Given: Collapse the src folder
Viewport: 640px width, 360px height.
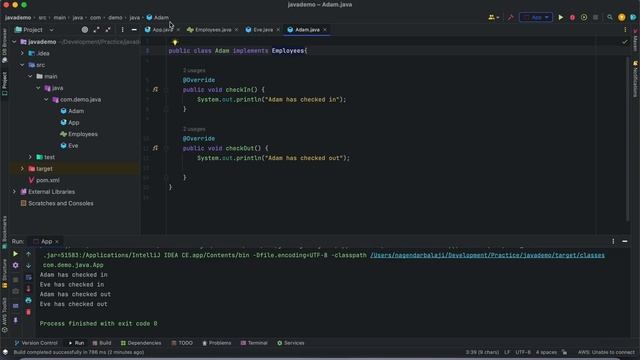Looking at the screenshot, I should coord(22,65).
